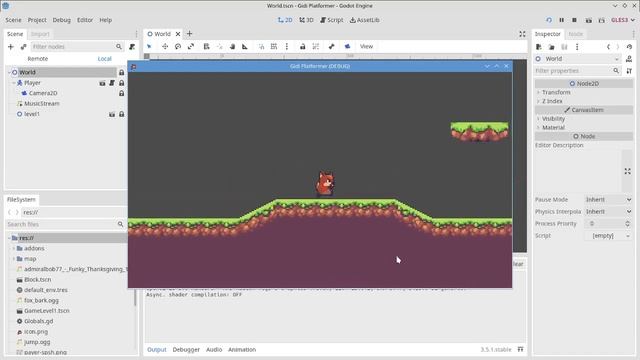Open Inspector extra options three-dot icon
Screen dimensions: 640x360
(577, 47)
